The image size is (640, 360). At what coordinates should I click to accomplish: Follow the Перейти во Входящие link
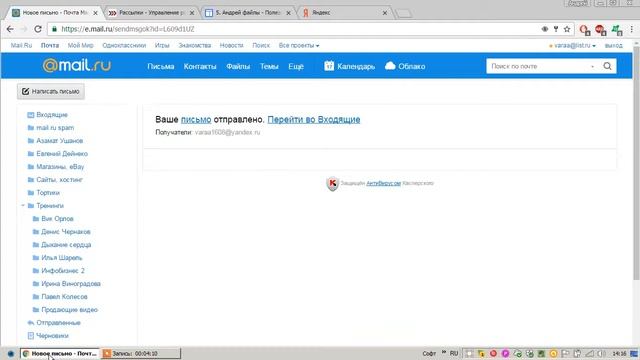pyautogui.click(x=314, y=120)
